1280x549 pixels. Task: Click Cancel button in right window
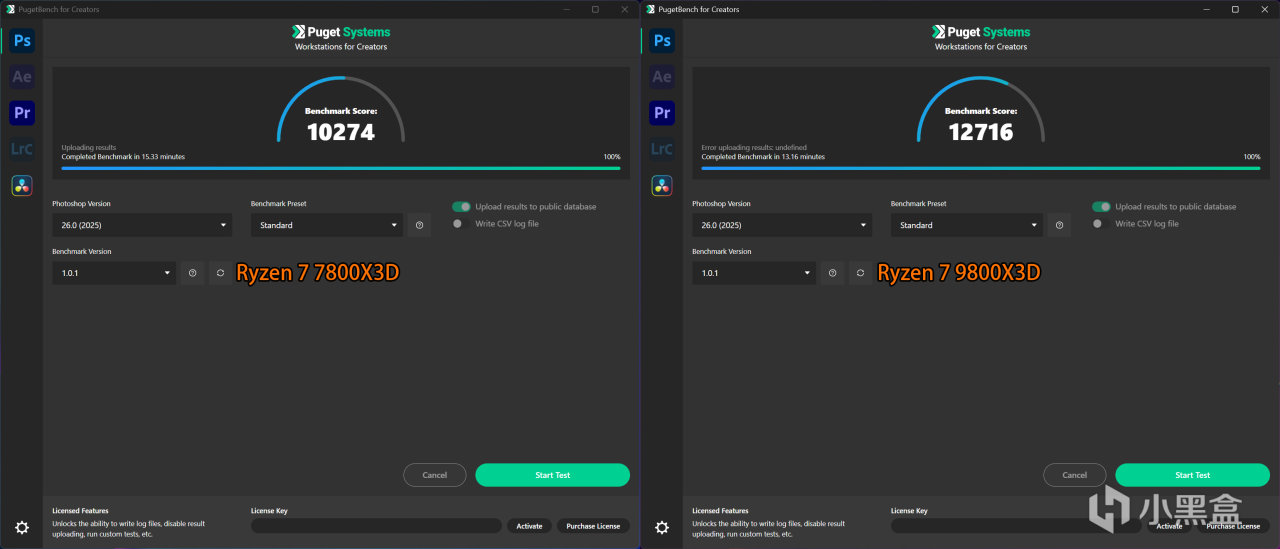click(x=1075, y=475)
